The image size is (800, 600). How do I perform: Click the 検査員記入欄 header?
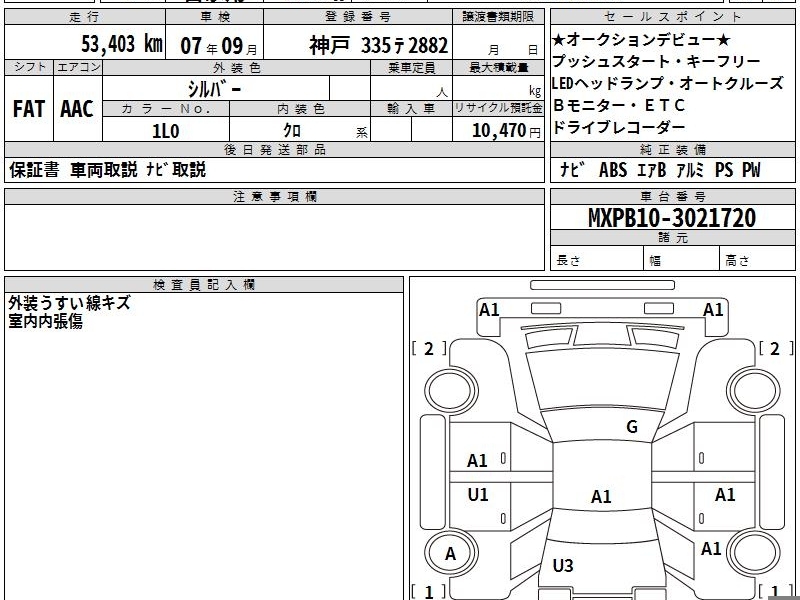point(204,285)
